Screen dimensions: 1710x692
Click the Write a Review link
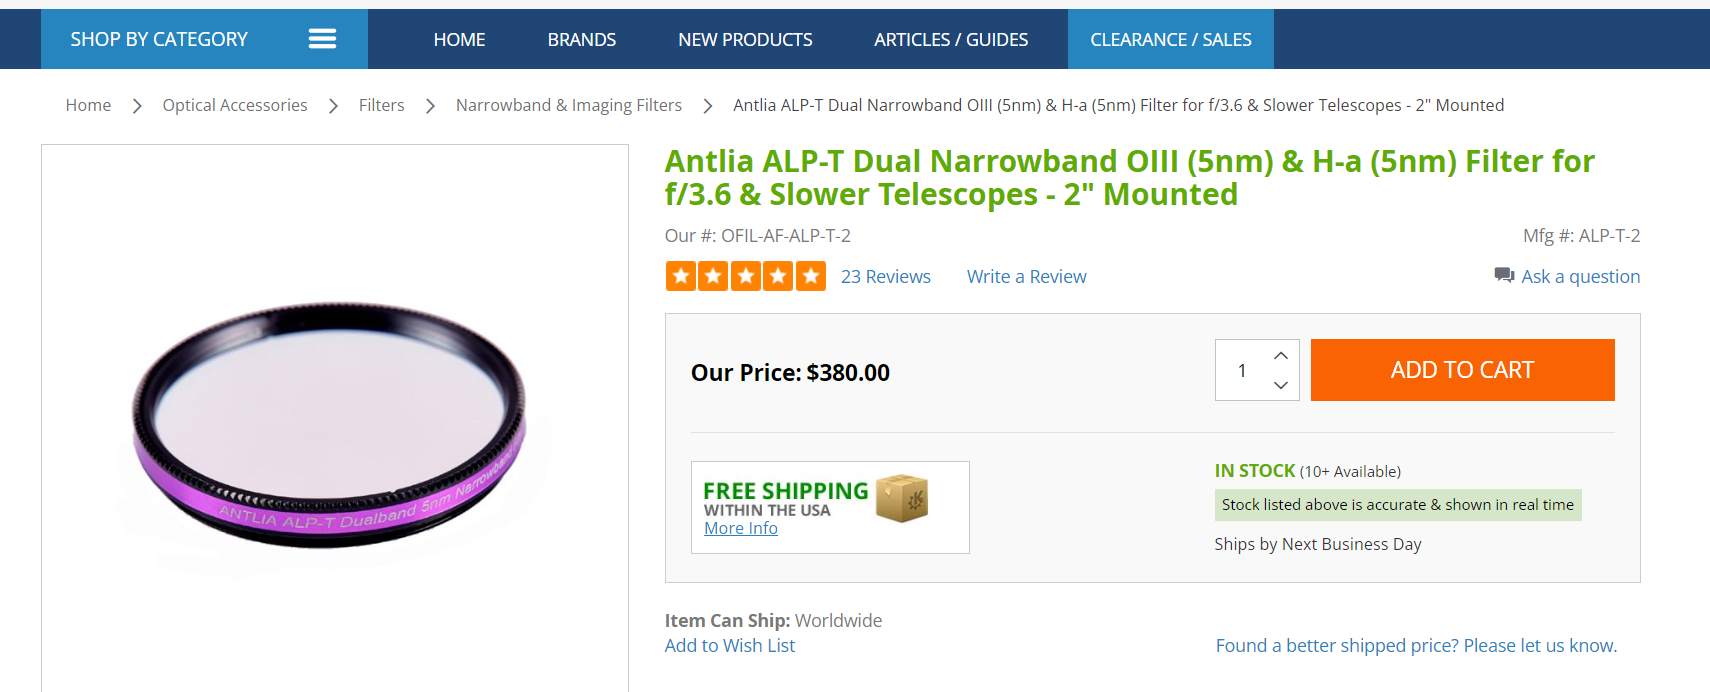coord(1026,277)
